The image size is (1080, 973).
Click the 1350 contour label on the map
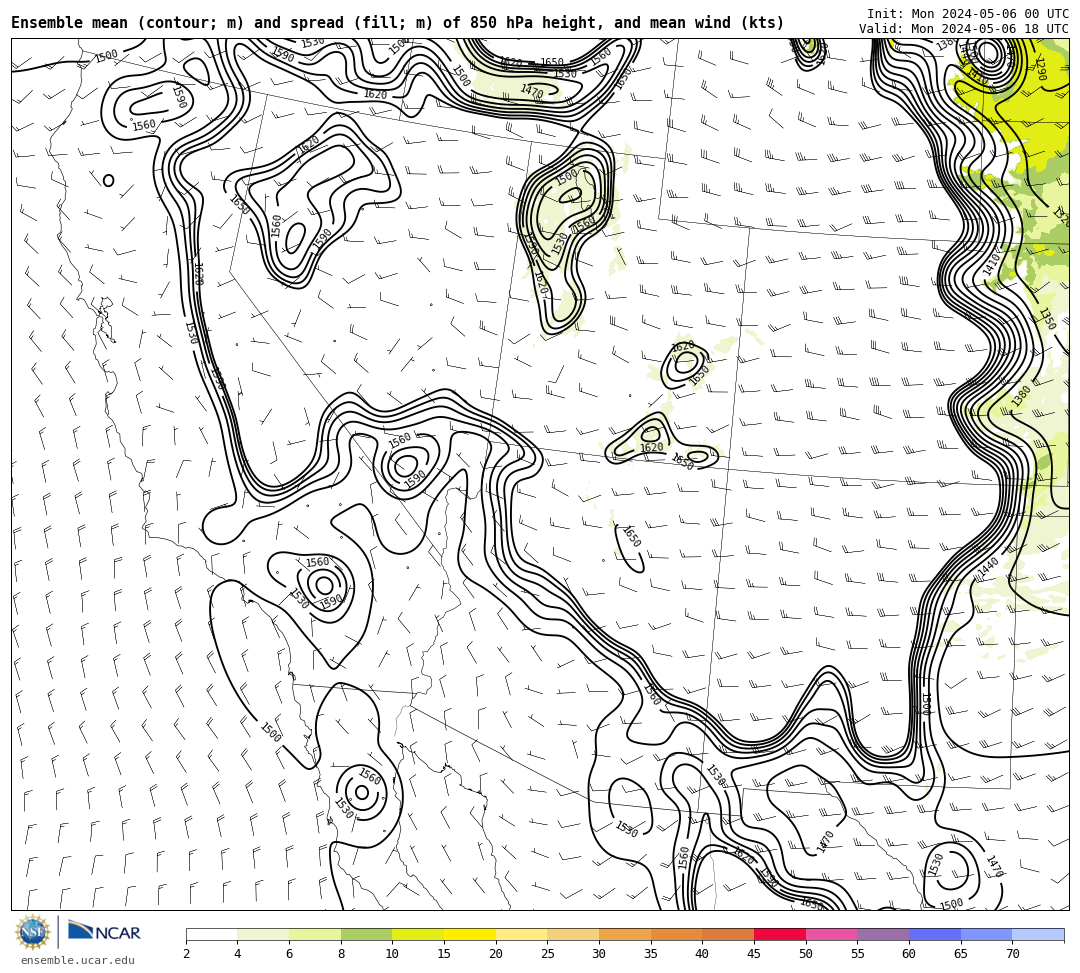[x=1046, y=319]
